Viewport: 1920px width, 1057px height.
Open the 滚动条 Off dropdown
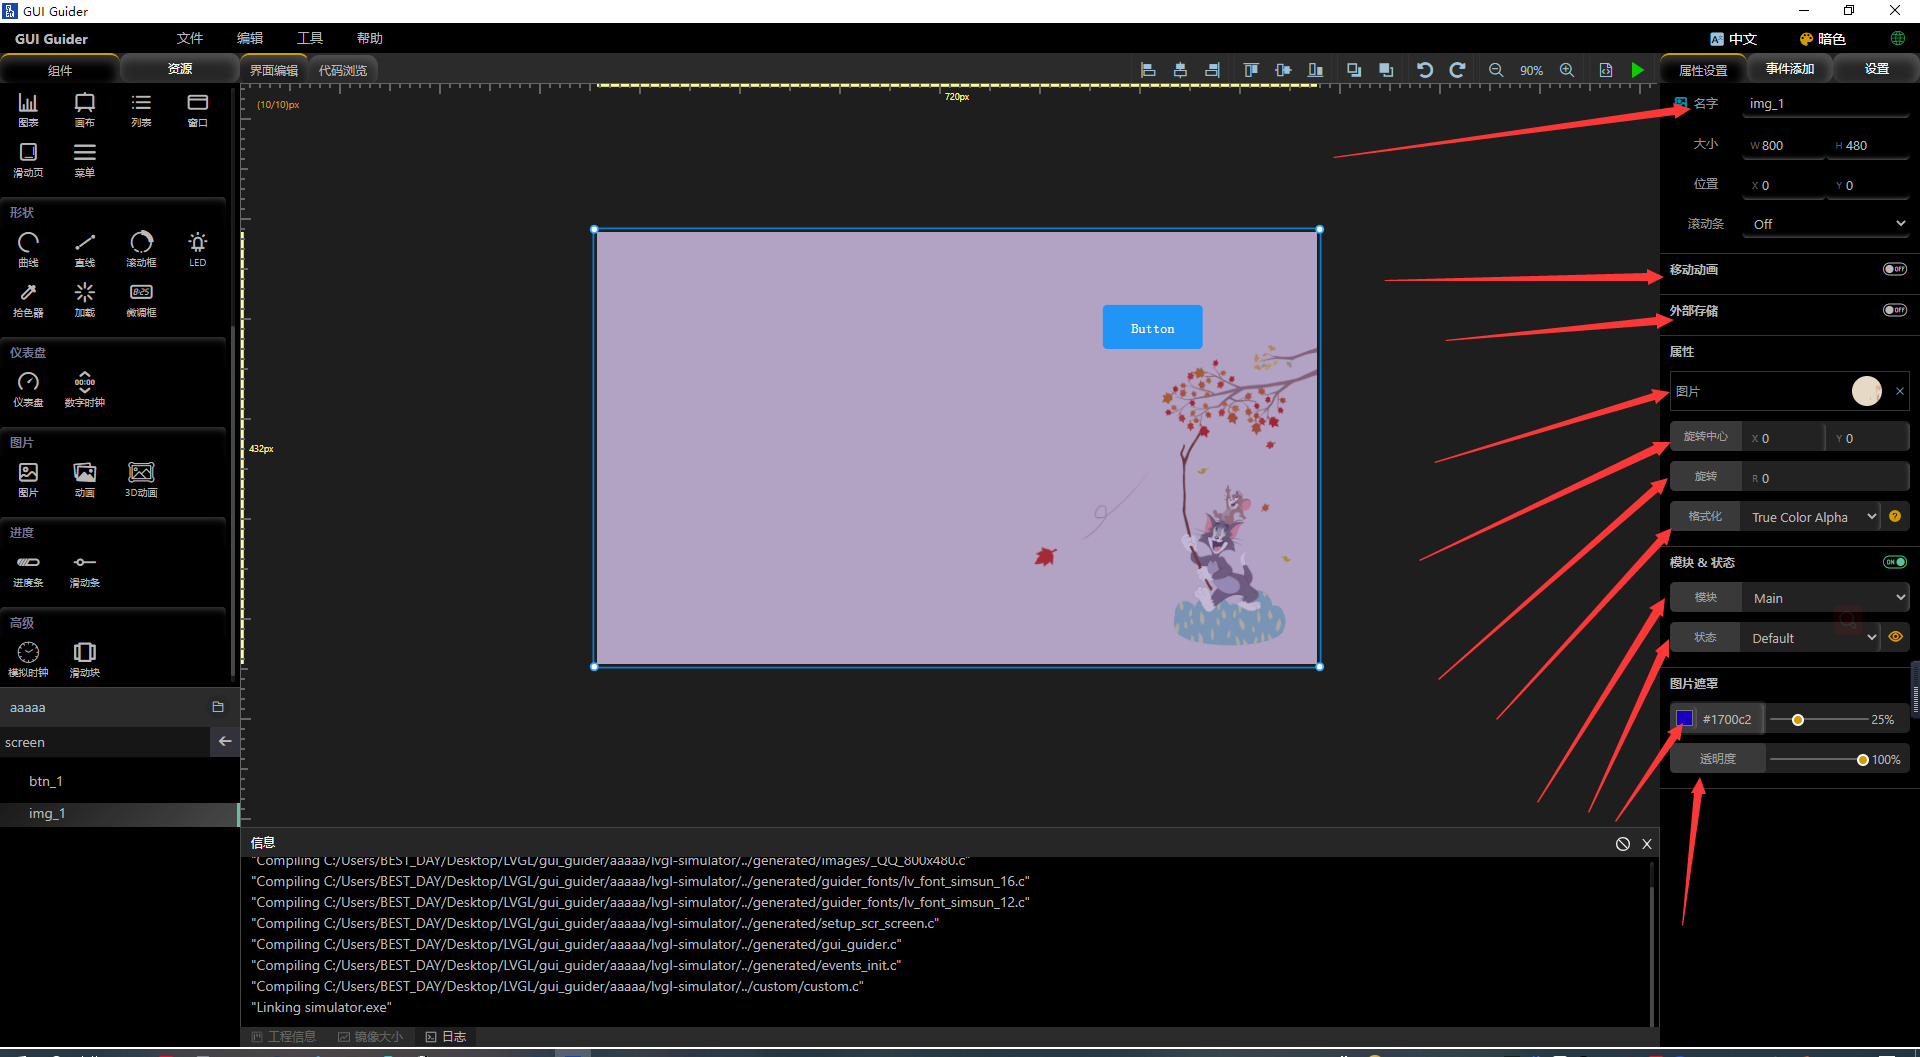pyautogui.click(x=1824, y=223)
